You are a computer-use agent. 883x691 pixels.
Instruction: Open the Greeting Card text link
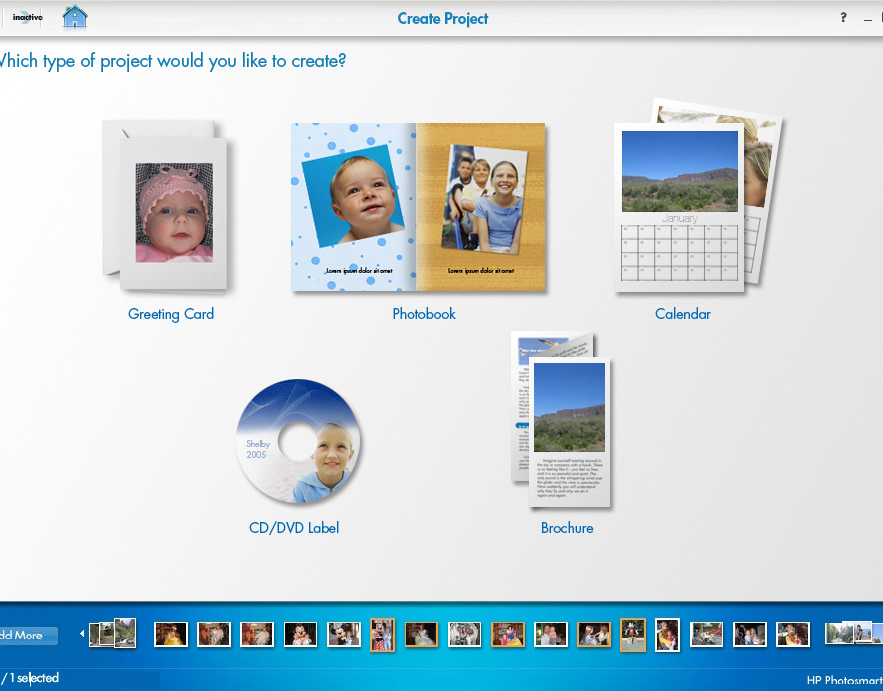tap(171, 314)
